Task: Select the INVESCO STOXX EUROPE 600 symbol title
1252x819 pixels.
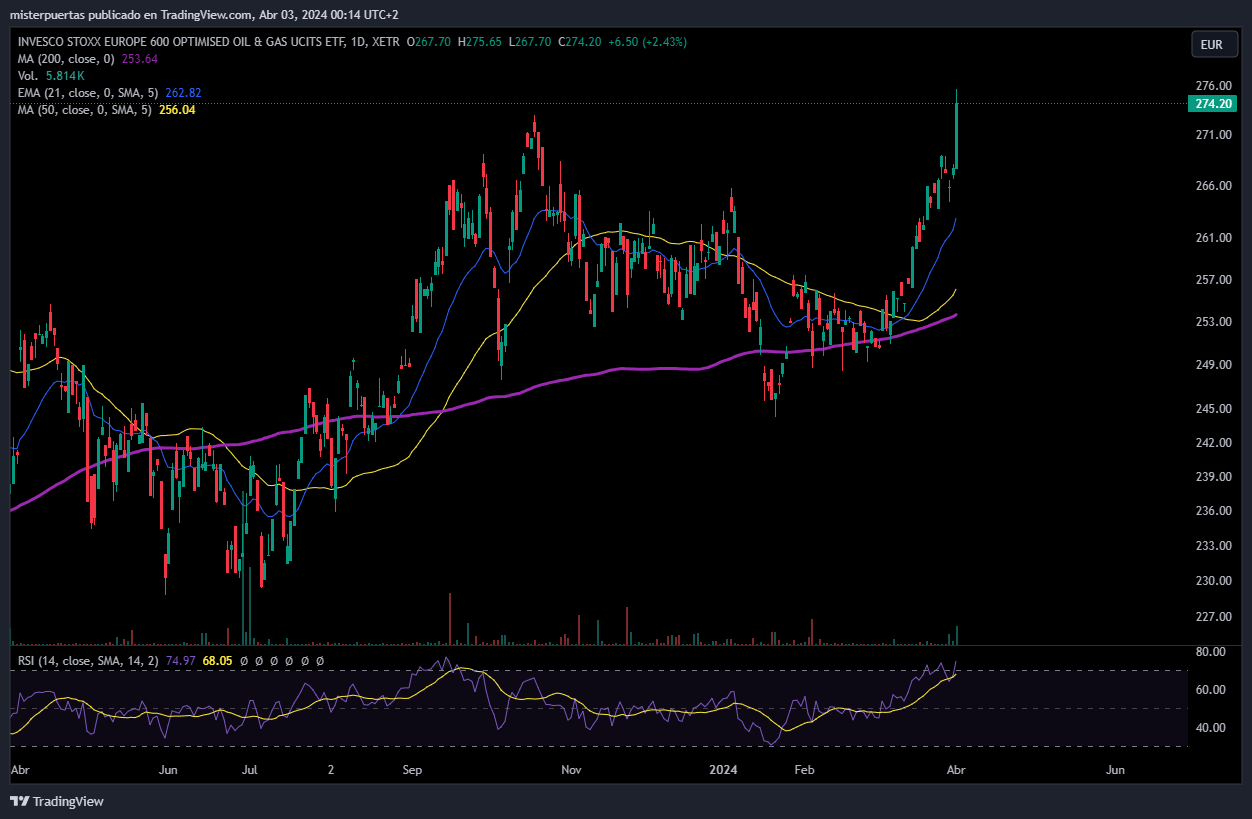Action: coord(208,42)
